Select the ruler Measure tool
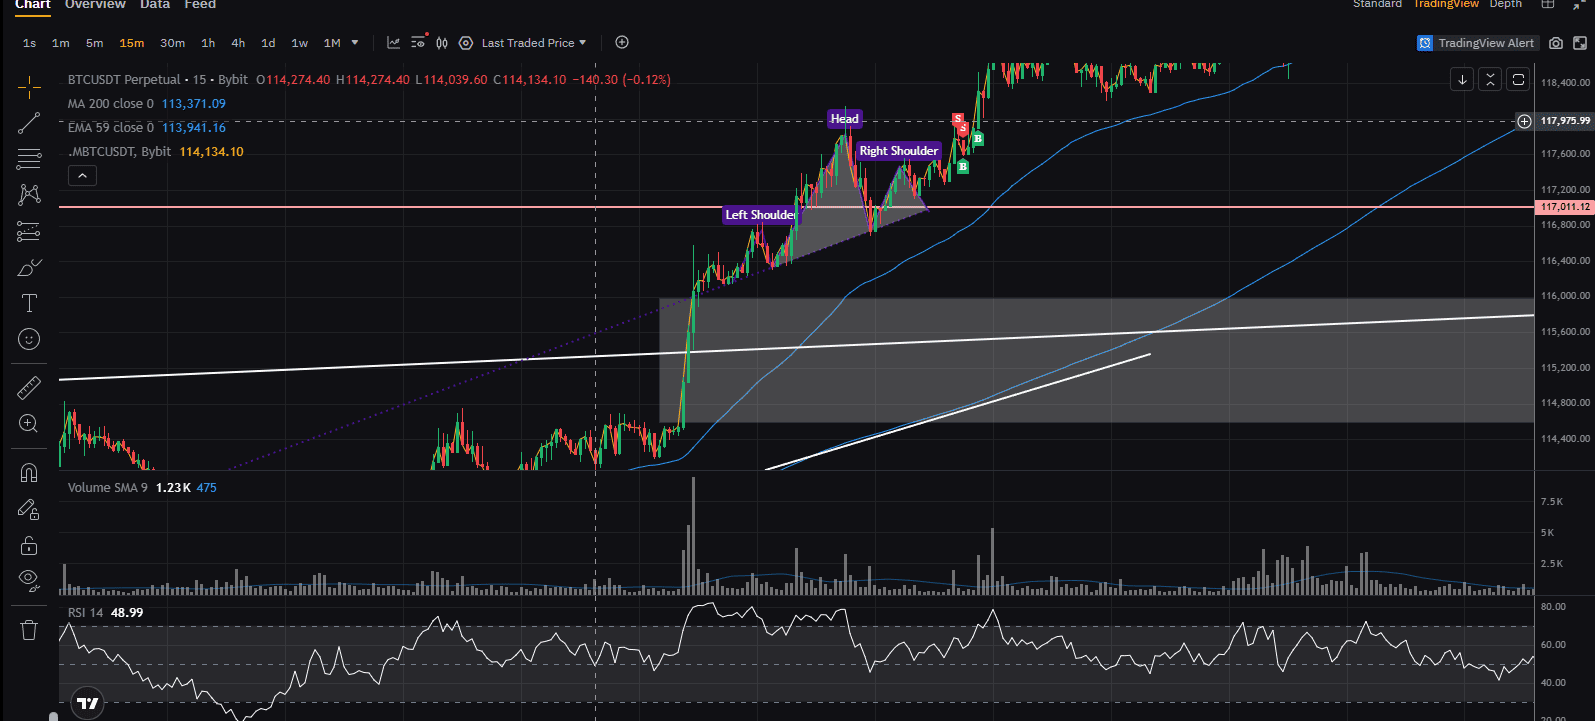The width and height of the screenshot is (1595, 721). tap(29, 387)
